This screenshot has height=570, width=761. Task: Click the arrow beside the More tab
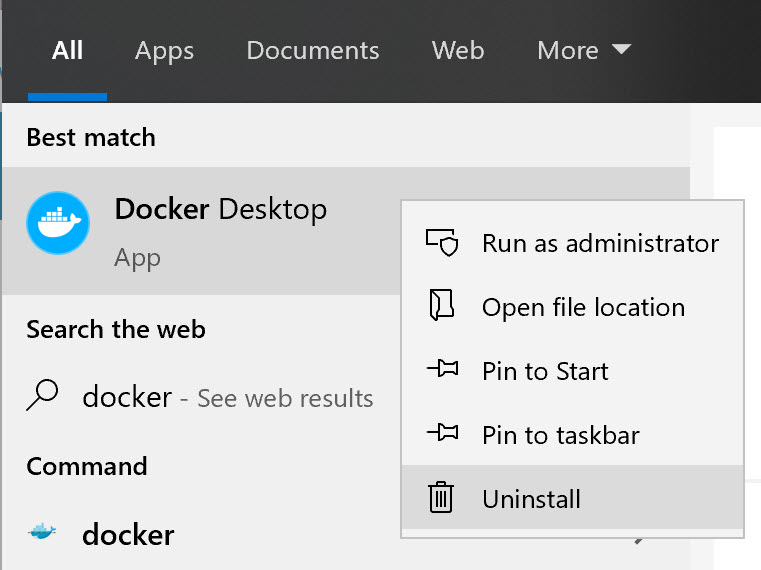tap(621, 49)
